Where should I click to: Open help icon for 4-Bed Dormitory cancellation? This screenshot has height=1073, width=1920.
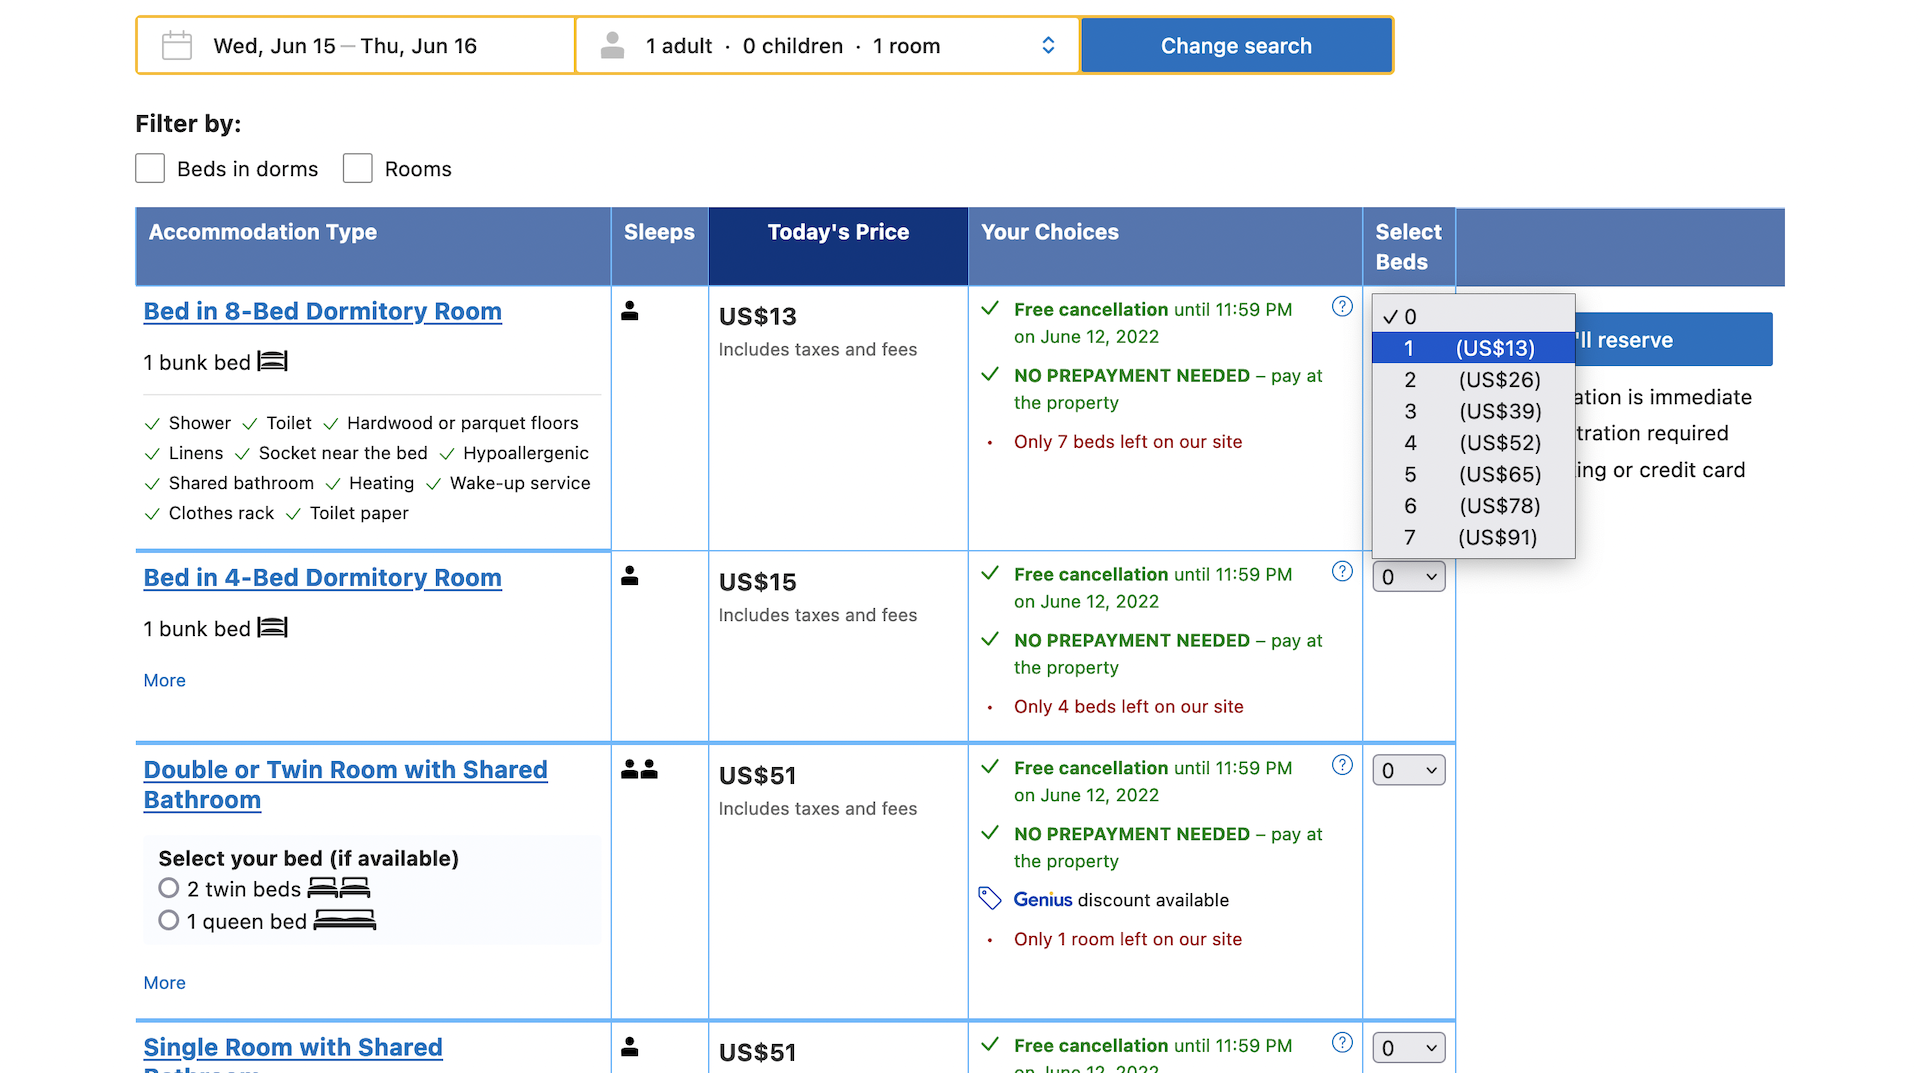point(1342,572)
